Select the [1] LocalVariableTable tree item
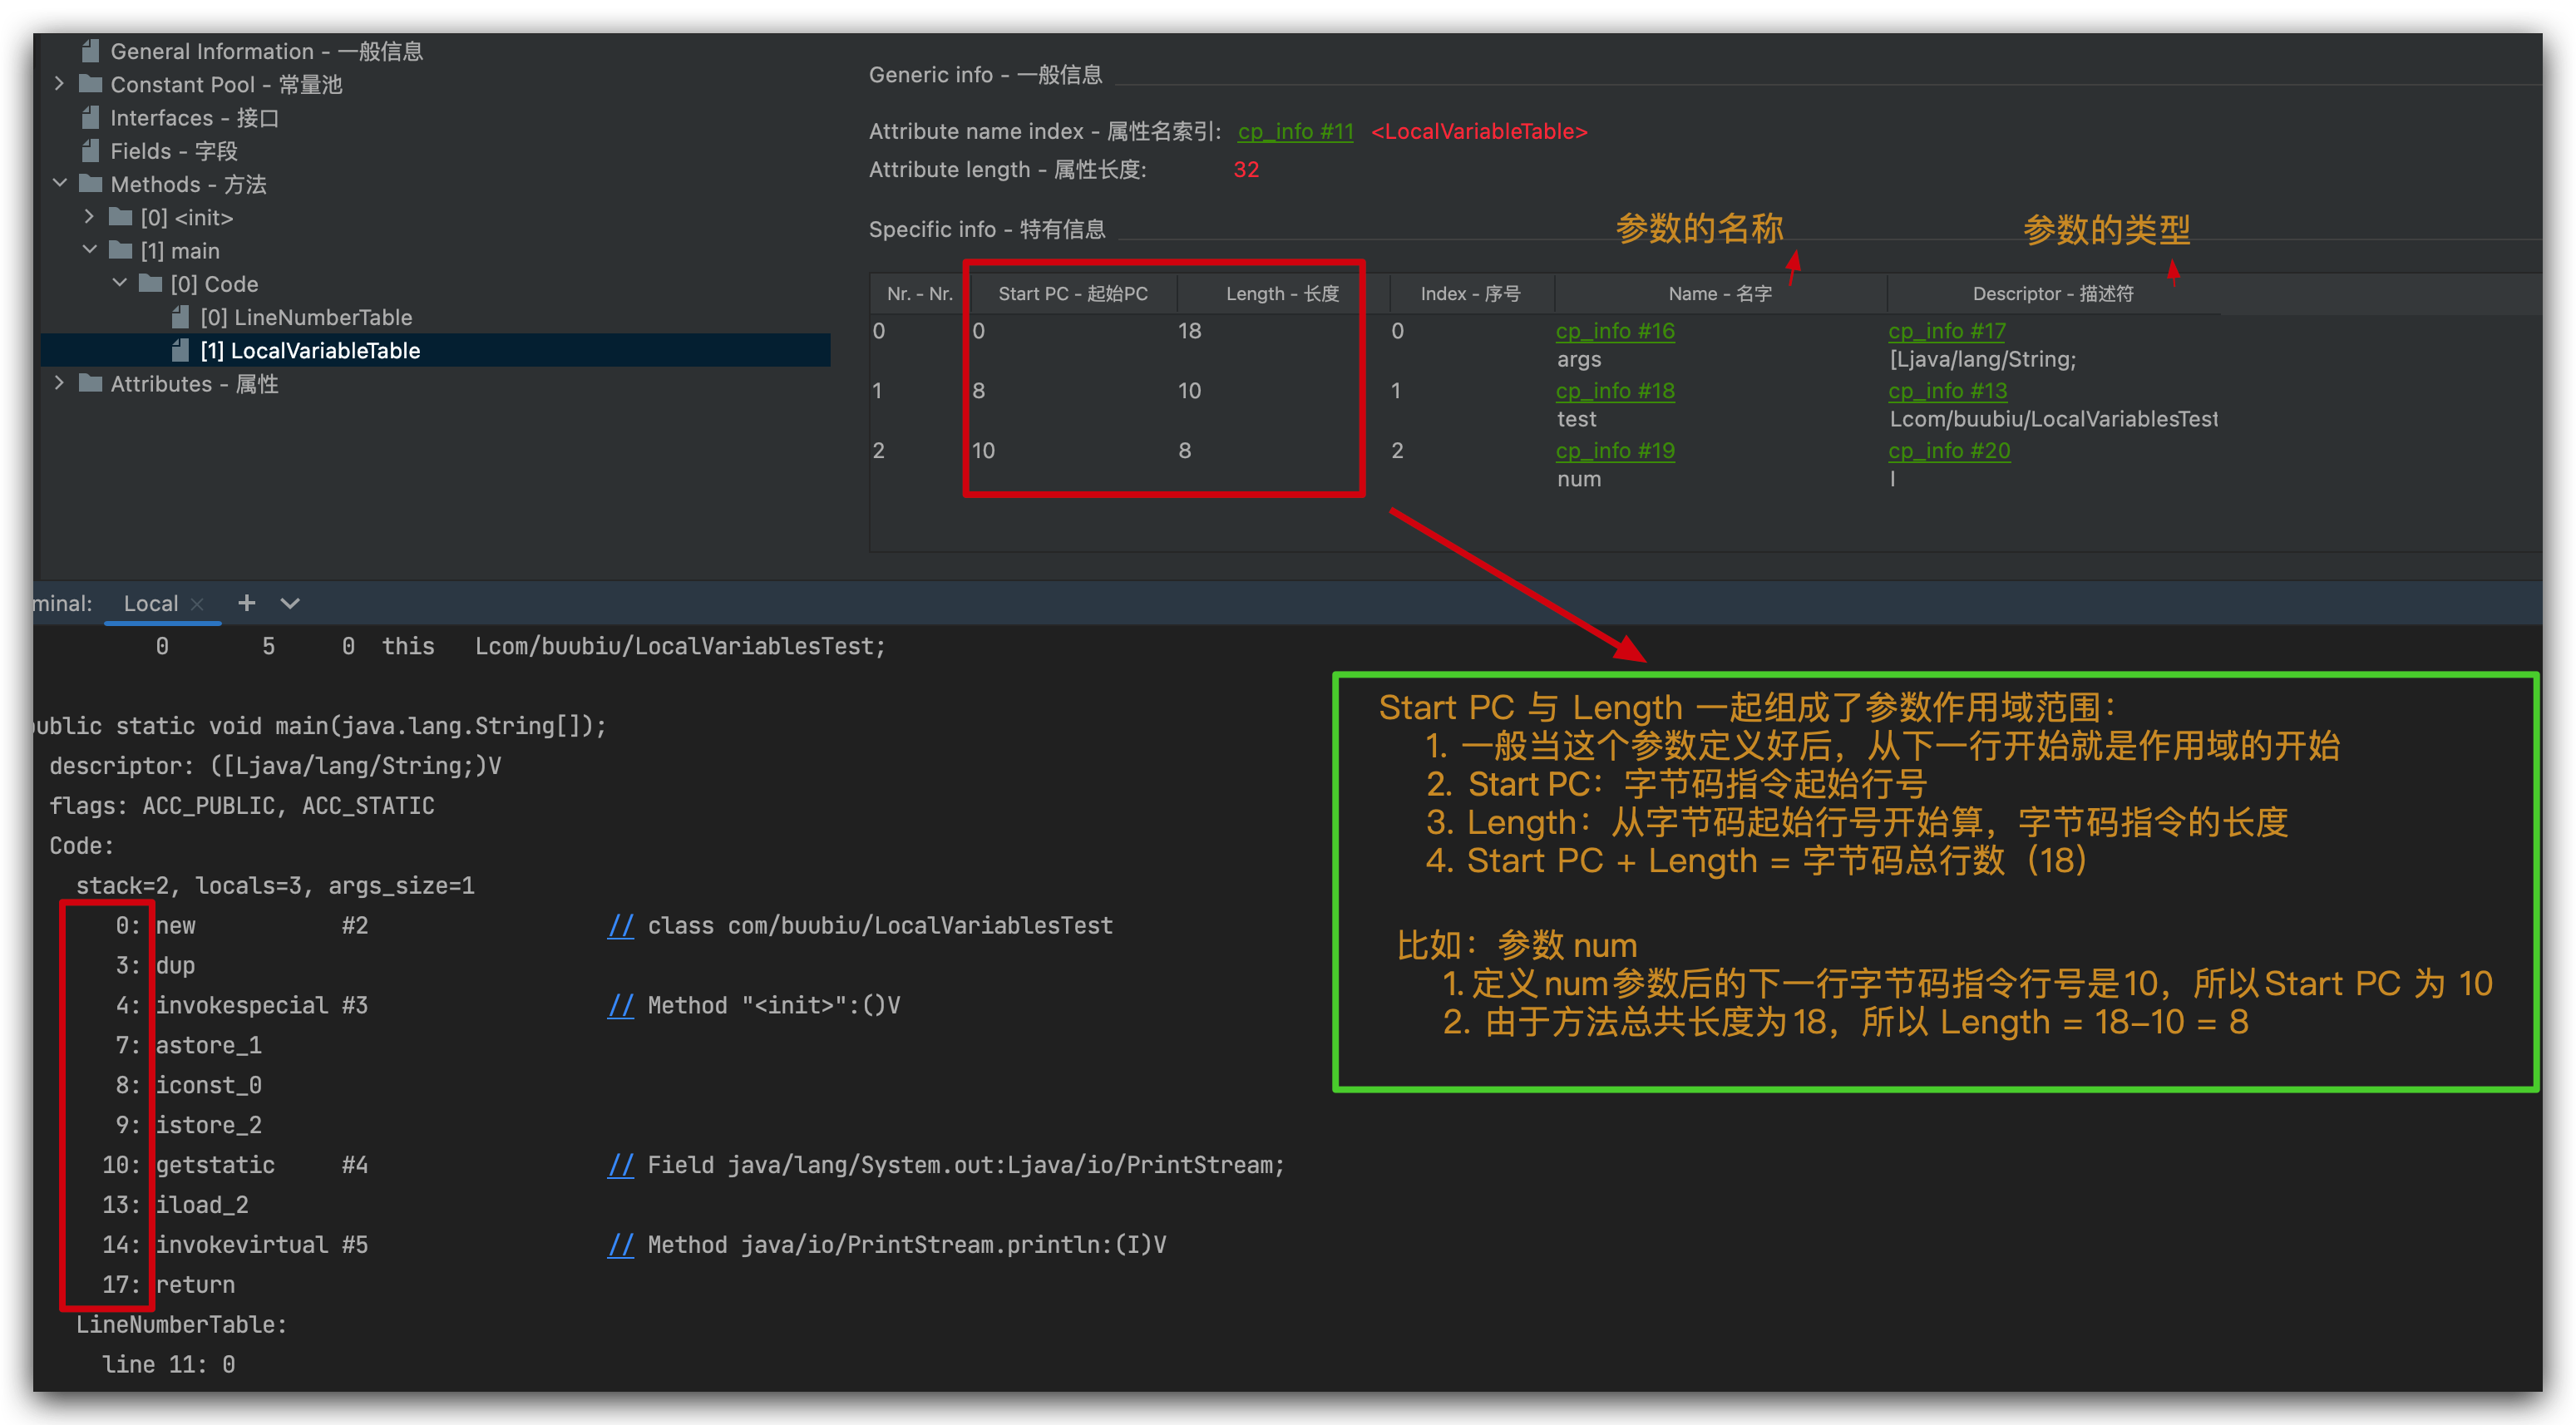Screen dimensions: 2576x1425 310,351
